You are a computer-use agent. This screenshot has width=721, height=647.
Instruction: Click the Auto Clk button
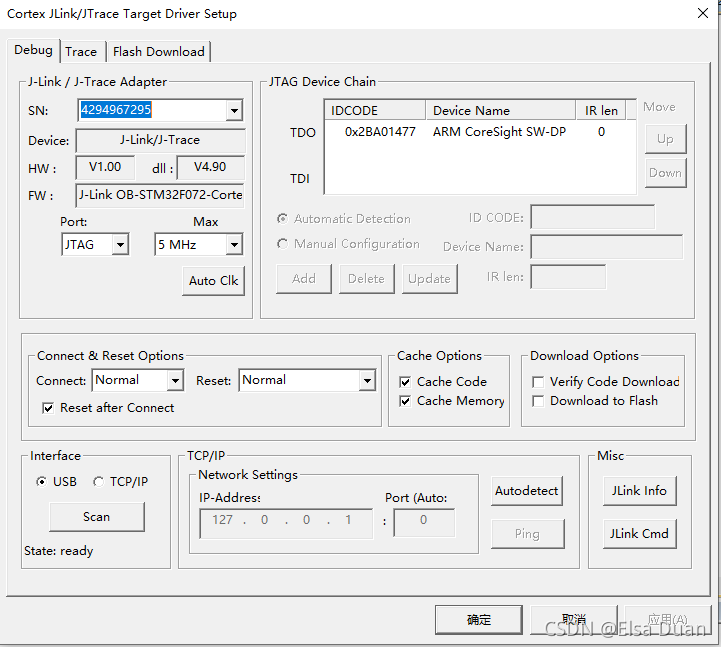(213, 281)
